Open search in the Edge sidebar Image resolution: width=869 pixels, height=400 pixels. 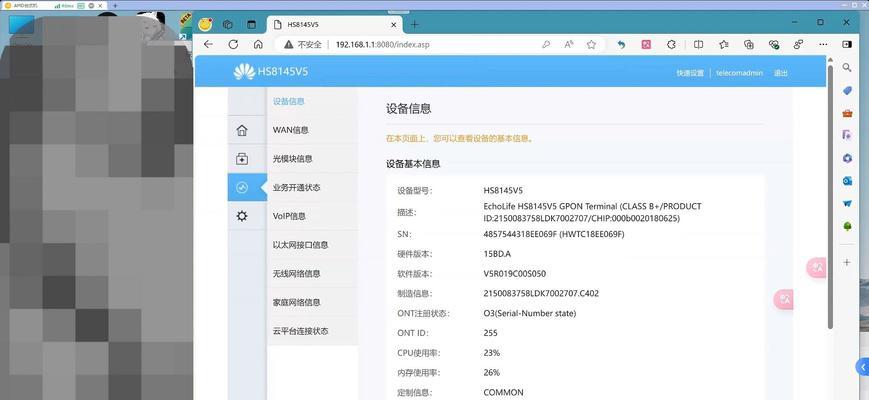(x=847, y=68)
